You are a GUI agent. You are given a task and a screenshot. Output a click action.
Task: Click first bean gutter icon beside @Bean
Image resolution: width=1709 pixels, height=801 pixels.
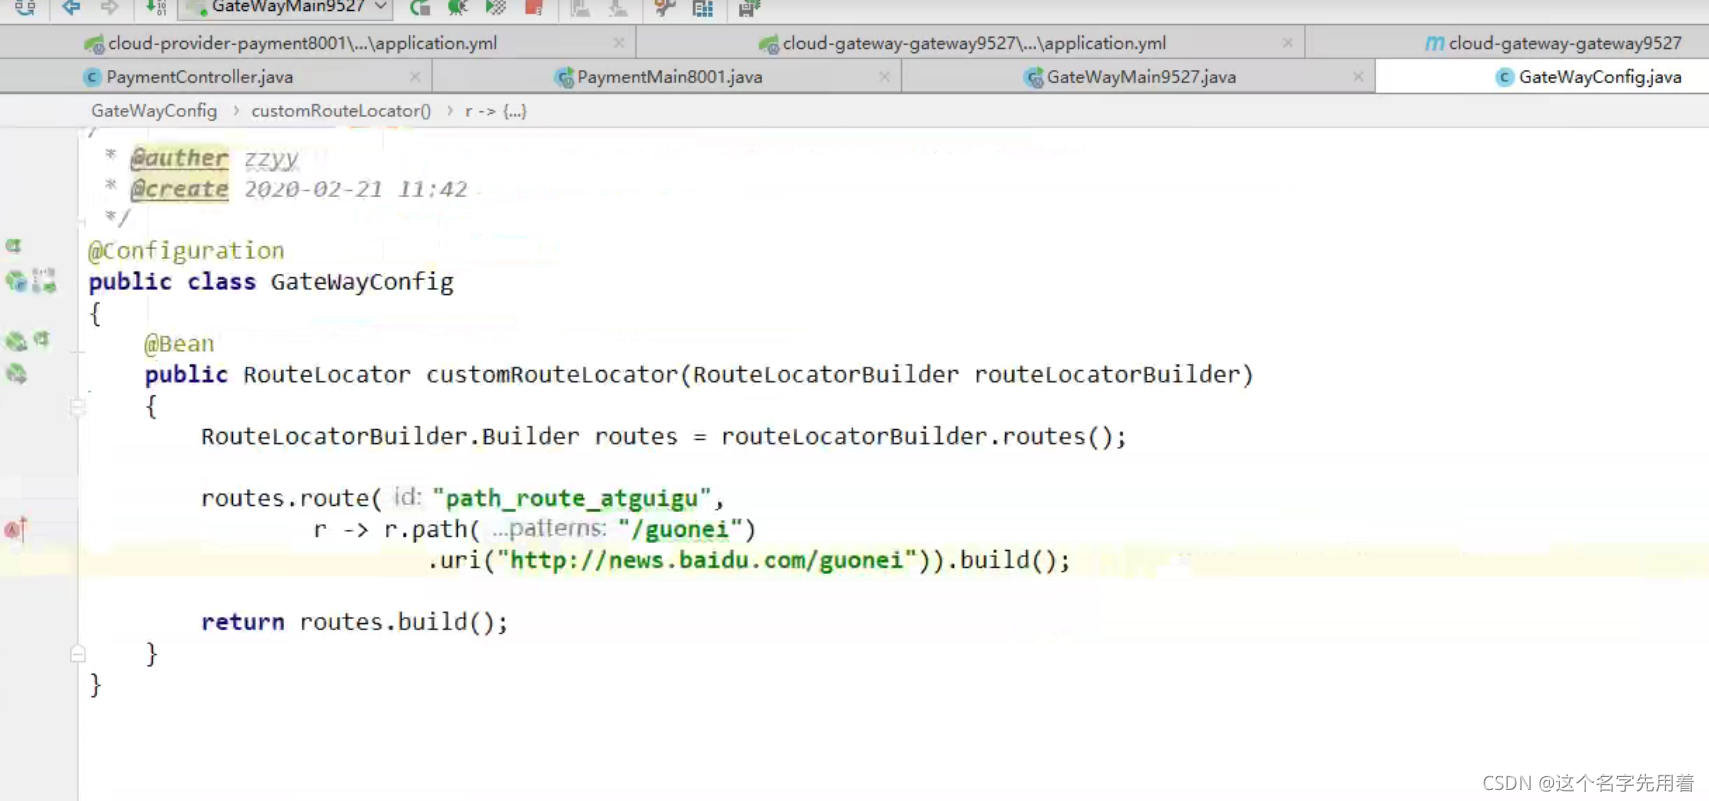[16, 341]
